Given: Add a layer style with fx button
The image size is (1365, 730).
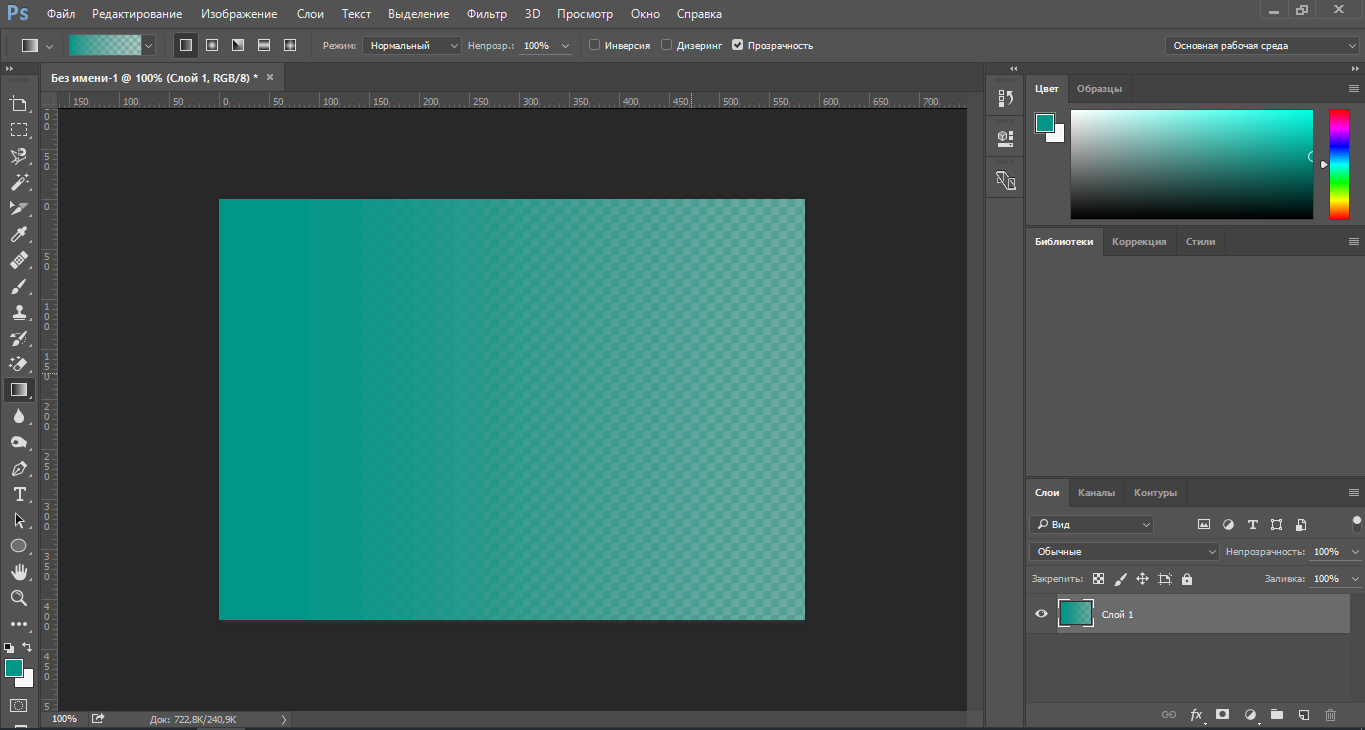Looking at the screenshot, I should coord(1196,715).
